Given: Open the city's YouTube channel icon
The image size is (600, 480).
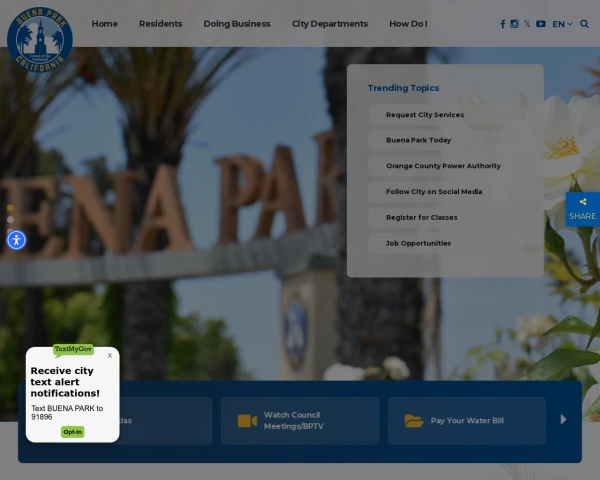Looking at the screenshot, I should click(x=541, y=24).
